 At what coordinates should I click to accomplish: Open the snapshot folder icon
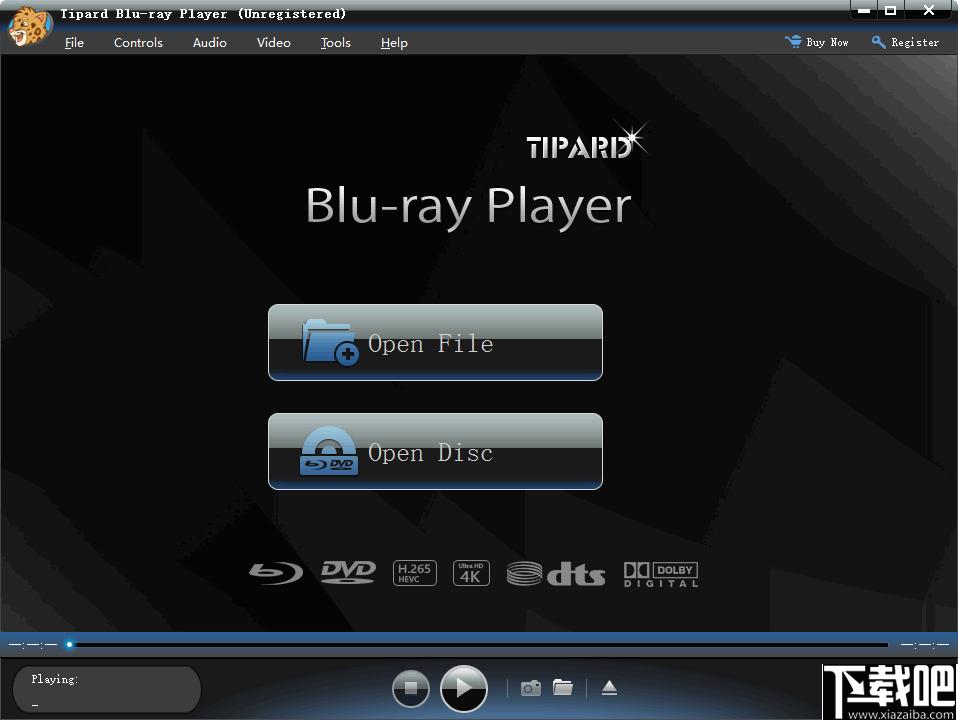tap(563, 687)
